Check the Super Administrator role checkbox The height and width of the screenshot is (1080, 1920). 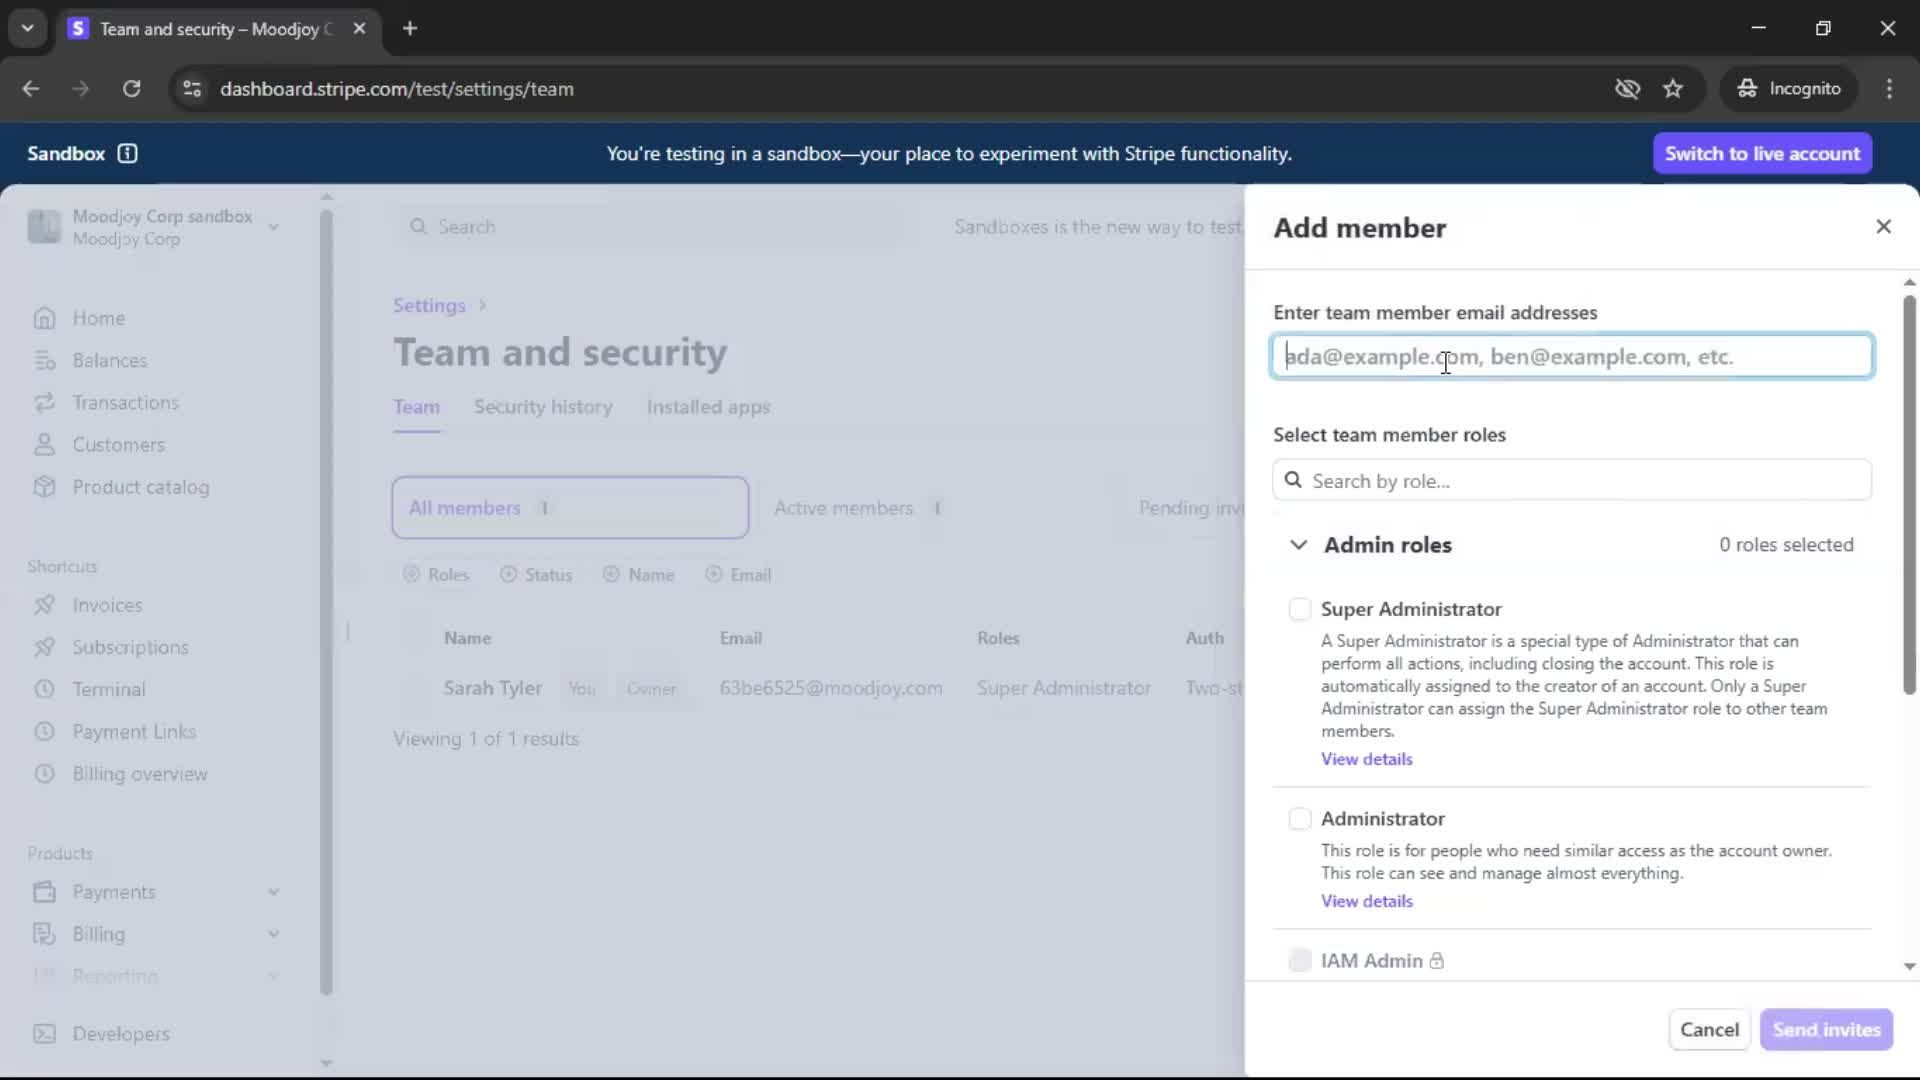pos(1299,609)
